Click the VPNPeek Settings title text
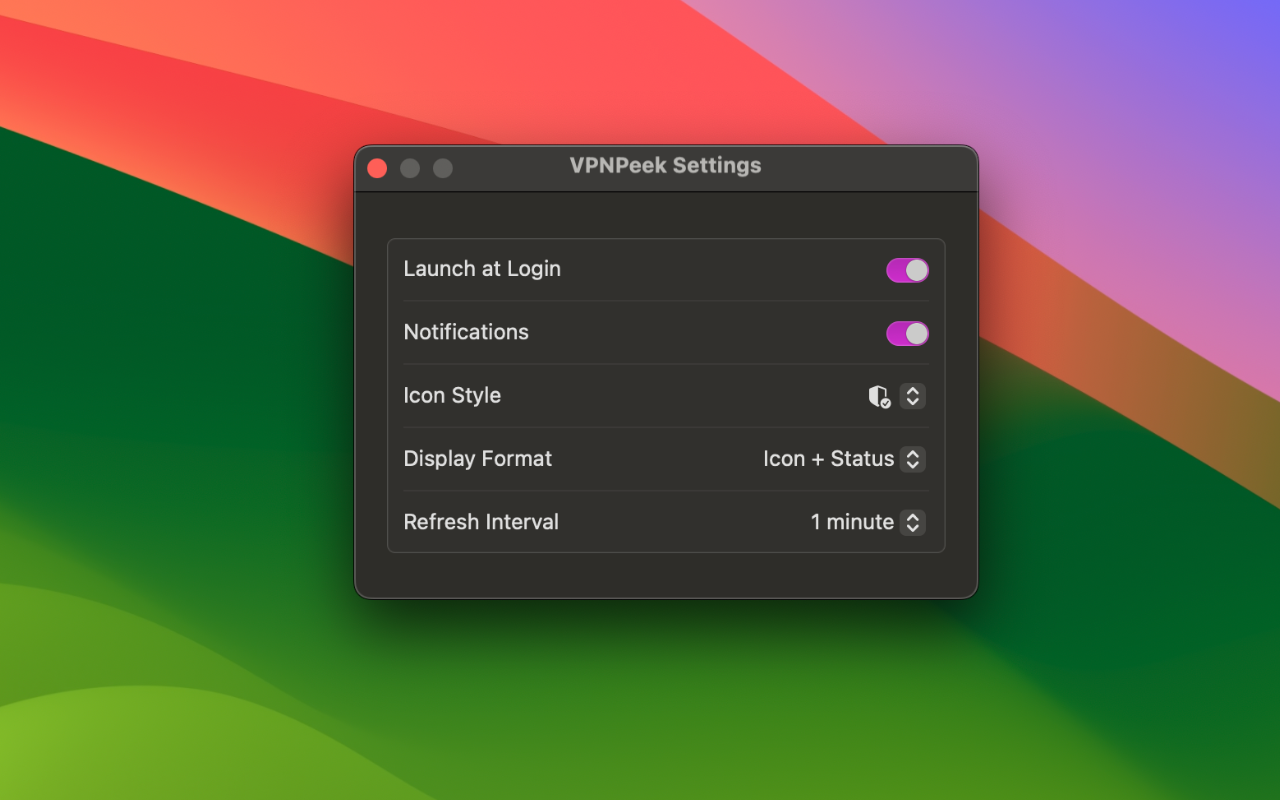The width and height of the screenshot is (1280, 800). pos(665,165)
